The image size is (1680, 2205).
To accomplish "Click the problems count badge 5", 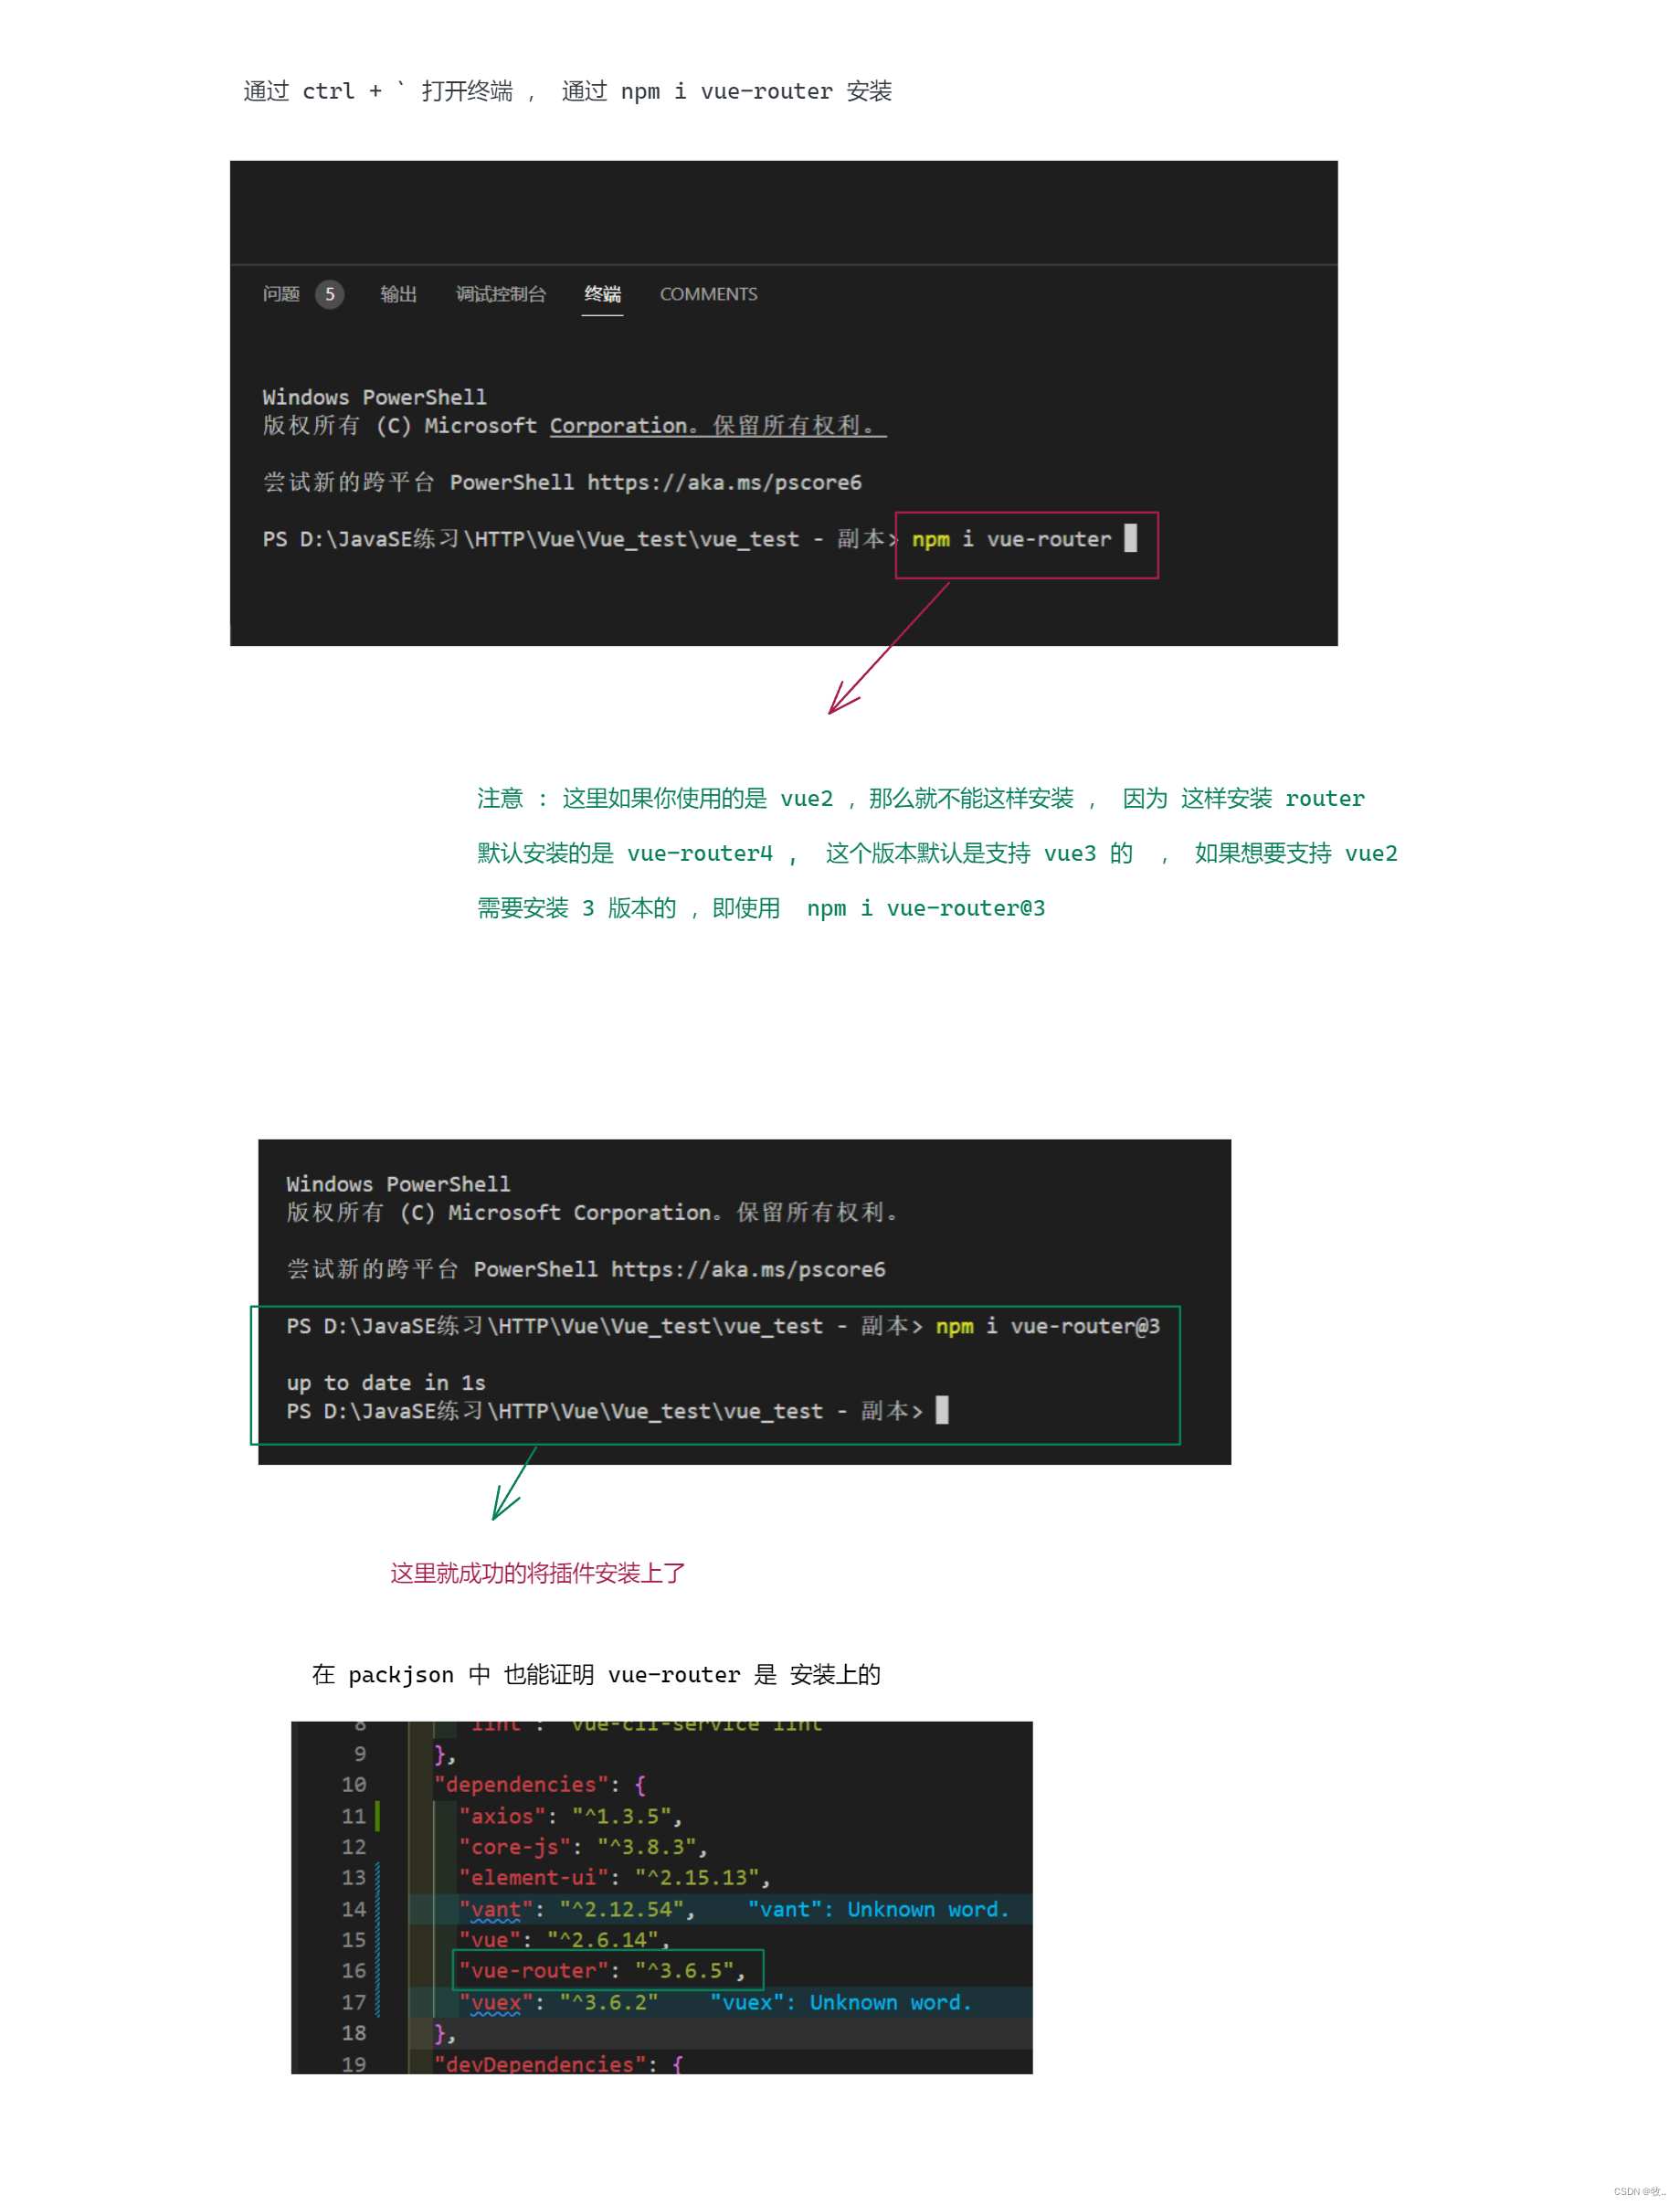I will (329, 294).
